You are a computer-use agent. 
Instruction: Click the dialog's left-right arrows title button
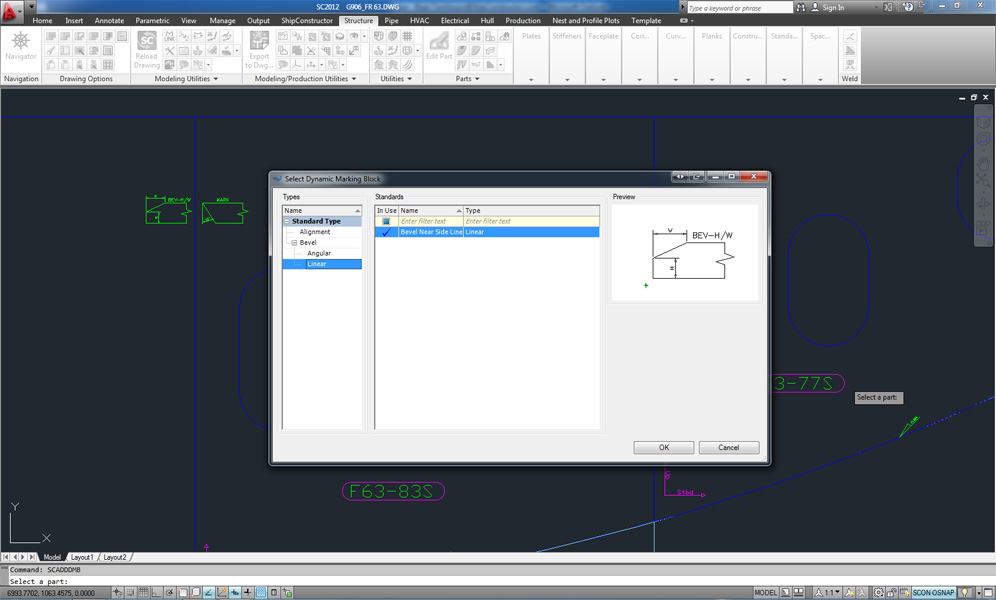(x=680, y=177)
